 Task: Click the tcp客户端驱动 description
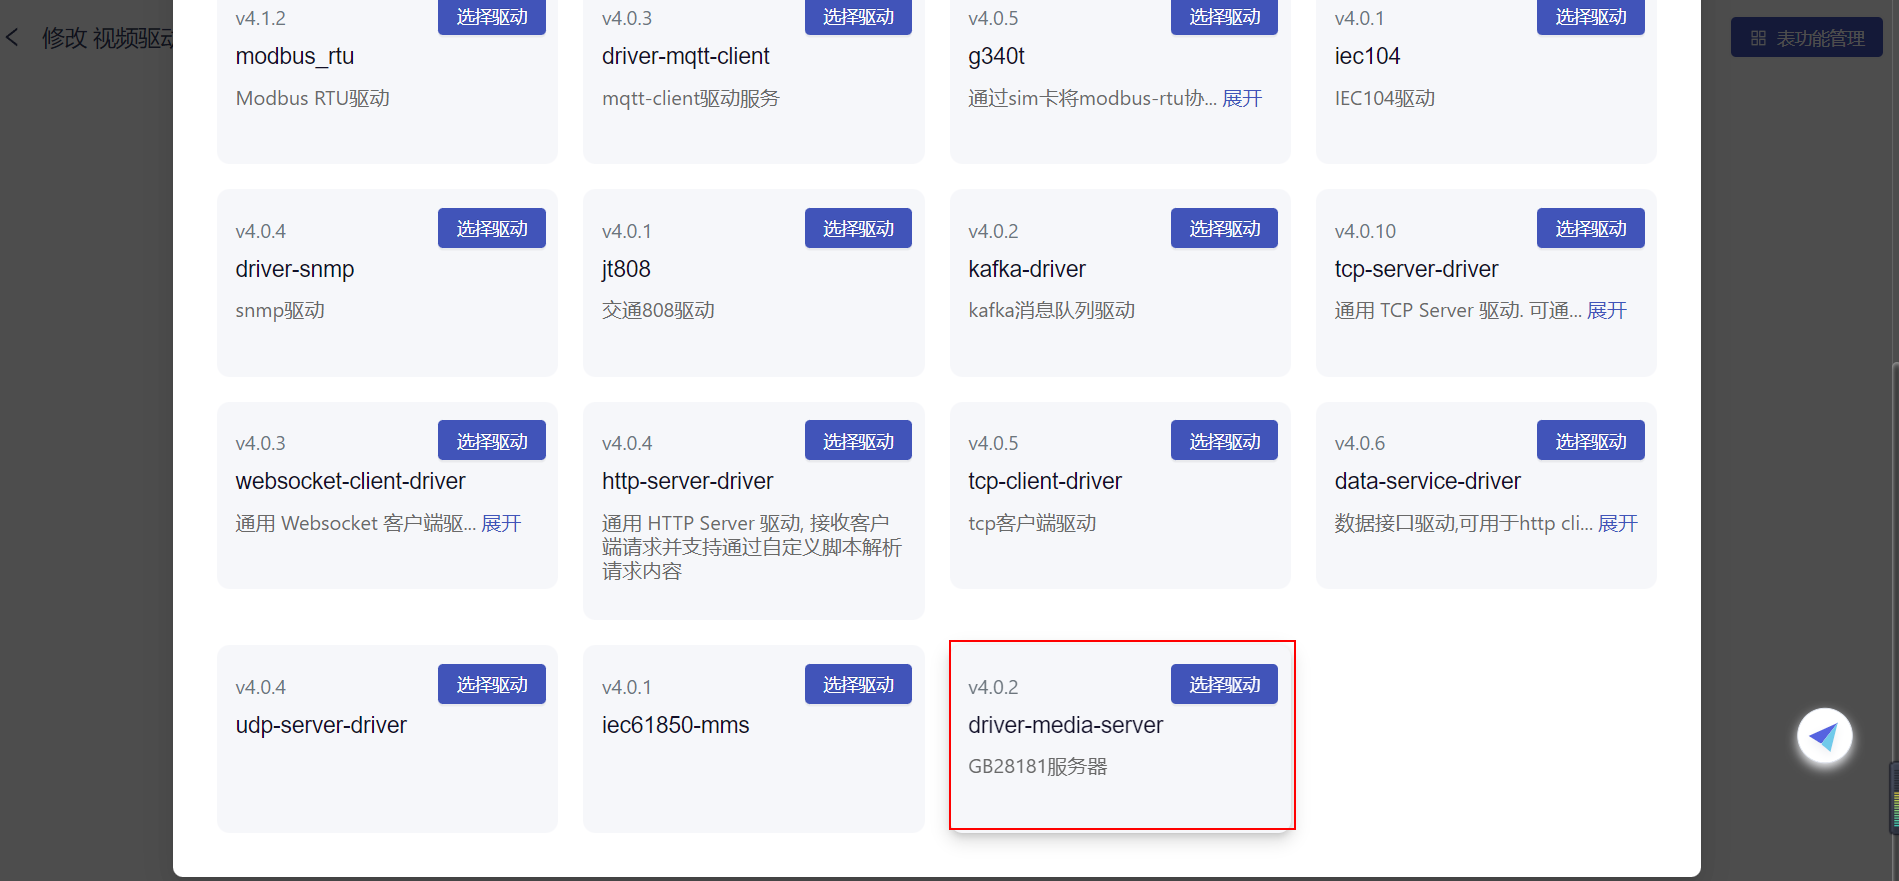[1032, 523]
